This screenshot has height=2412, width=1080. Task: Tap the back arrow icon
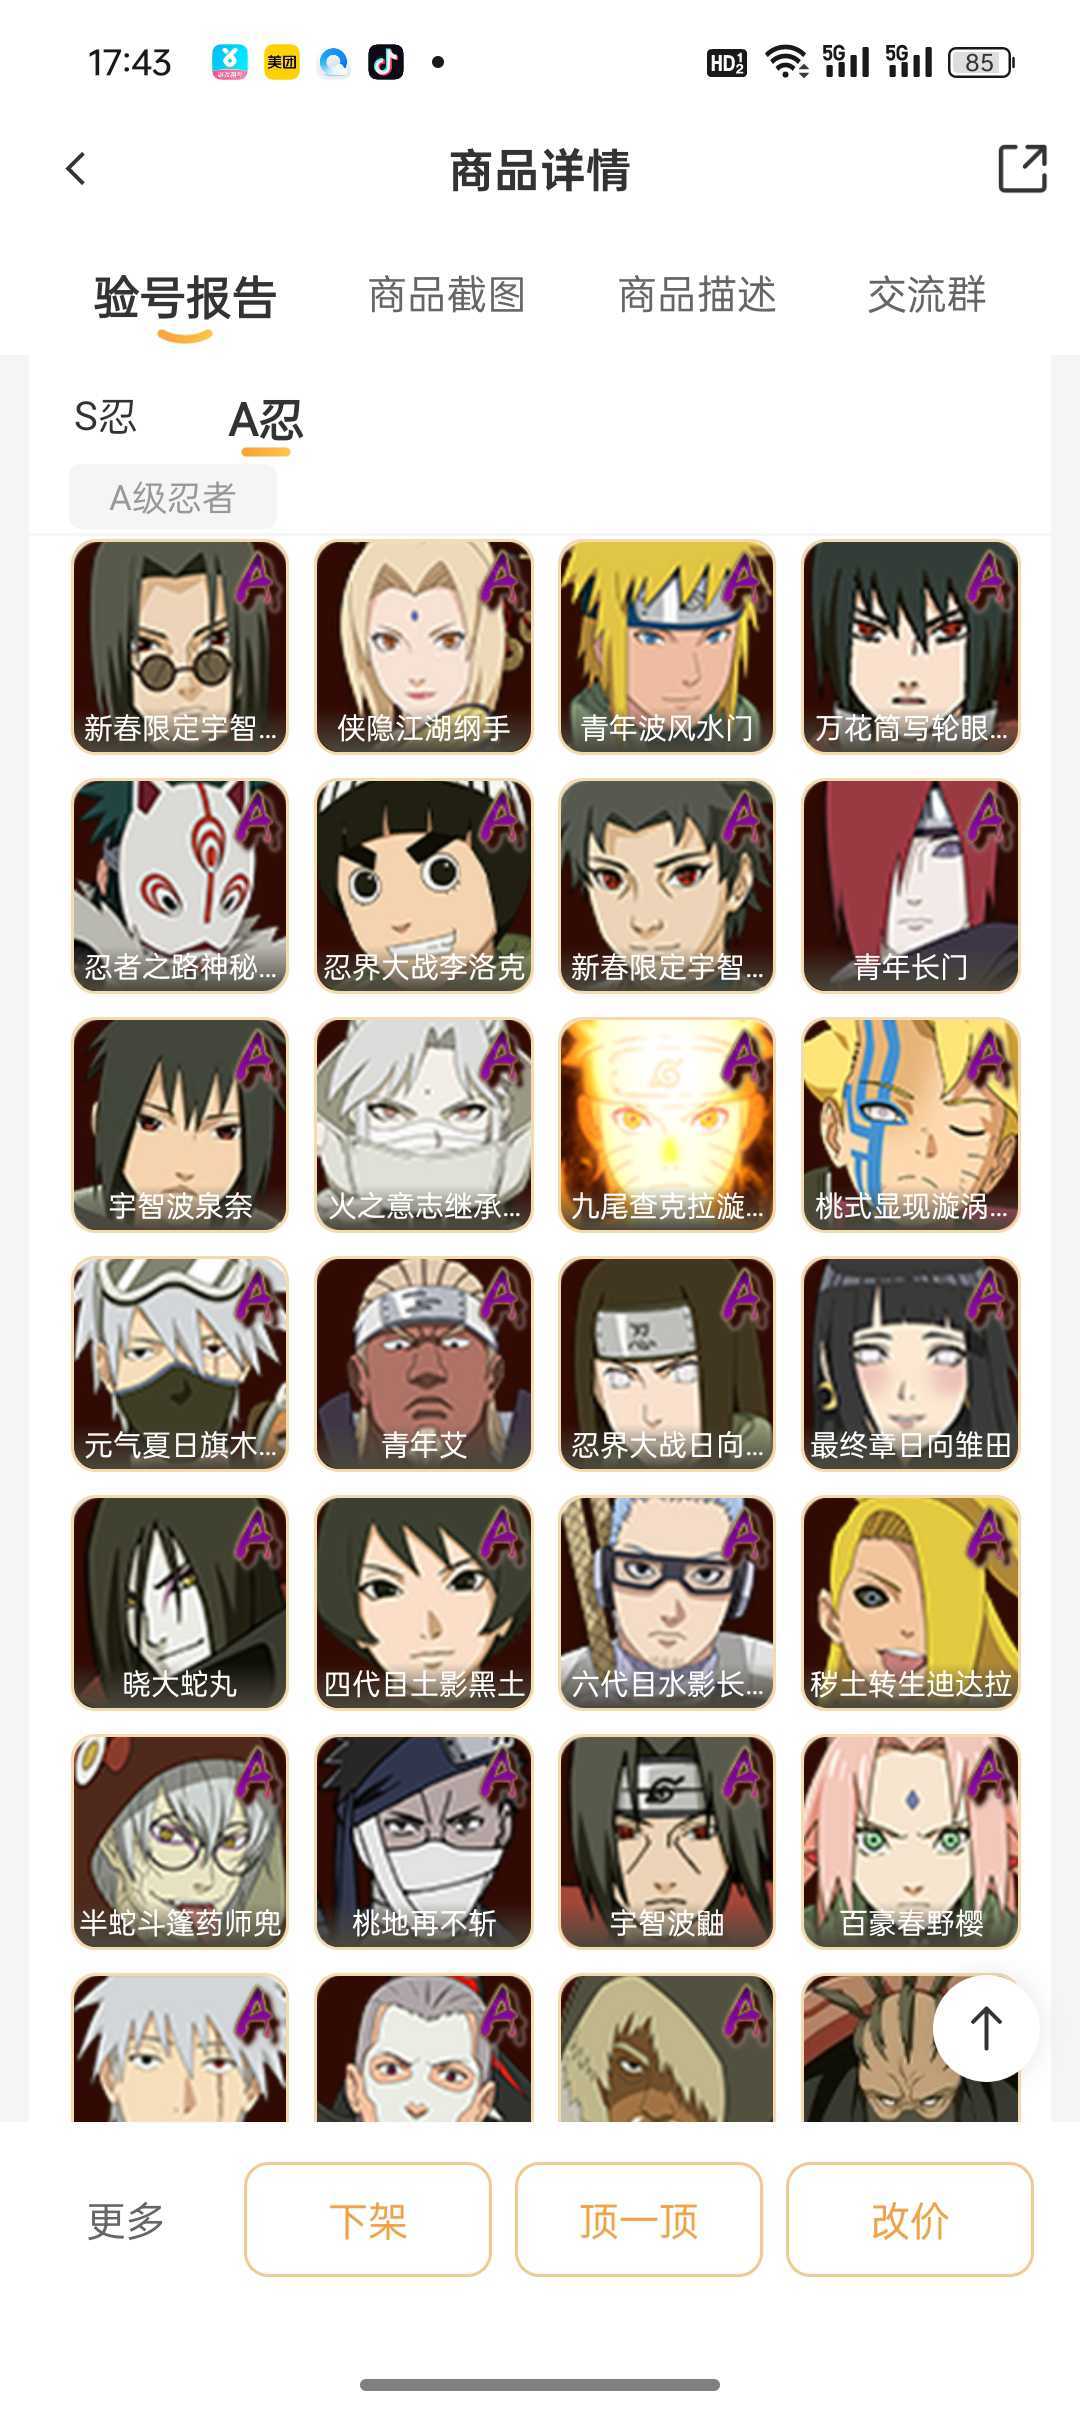pyautogui.click(x=76, y=169)
